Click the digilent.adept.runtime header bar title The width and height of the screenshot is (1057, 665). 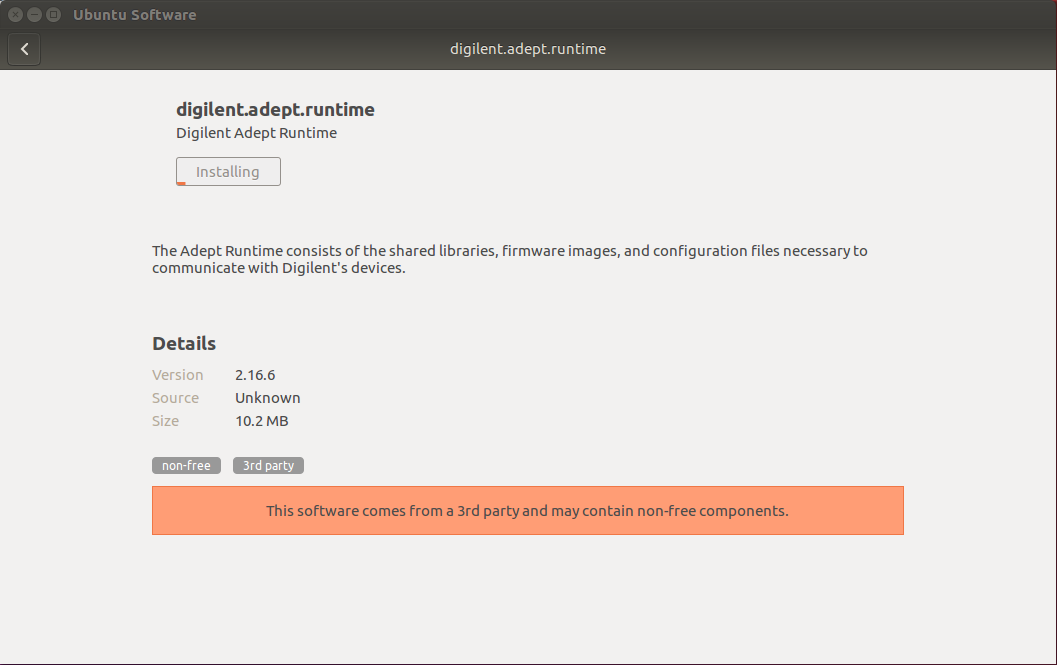tap(528, 49)
